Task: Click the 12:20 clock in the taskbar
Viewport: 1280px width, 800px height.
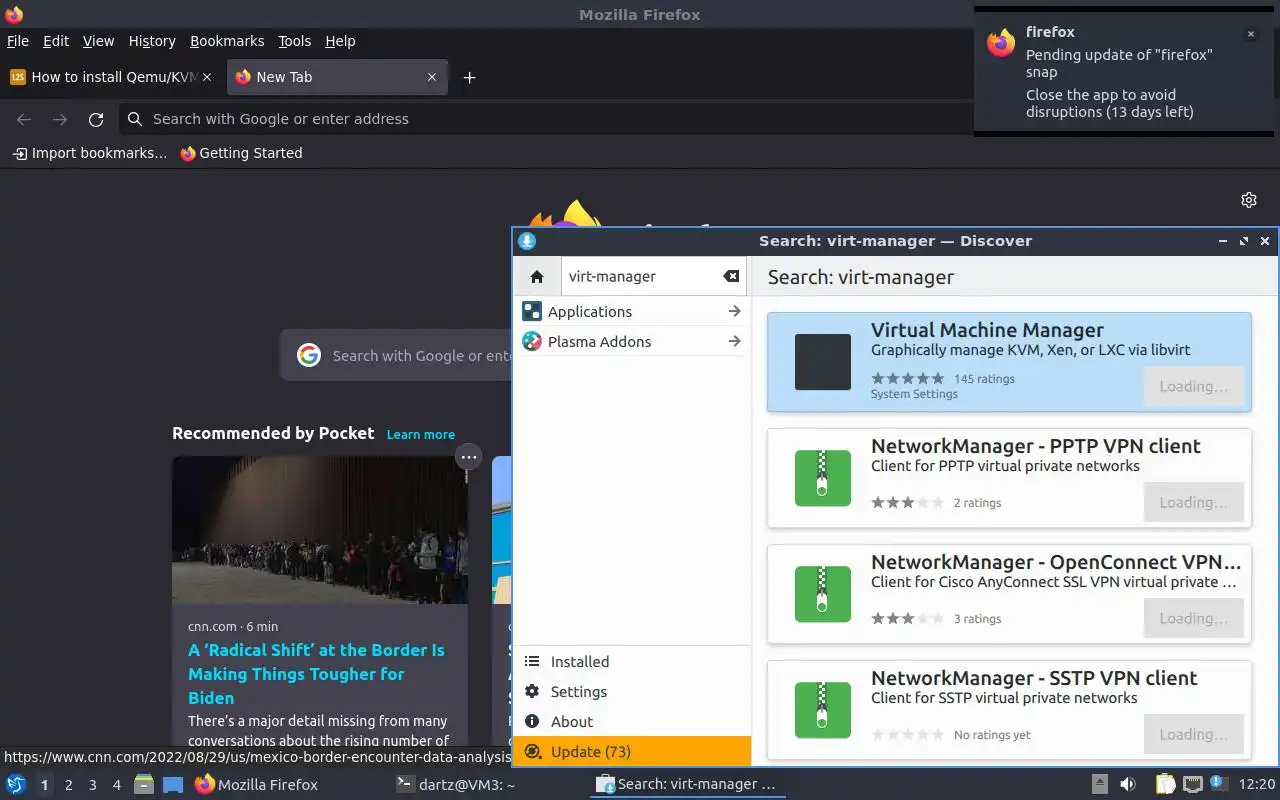Action: 1257,785
